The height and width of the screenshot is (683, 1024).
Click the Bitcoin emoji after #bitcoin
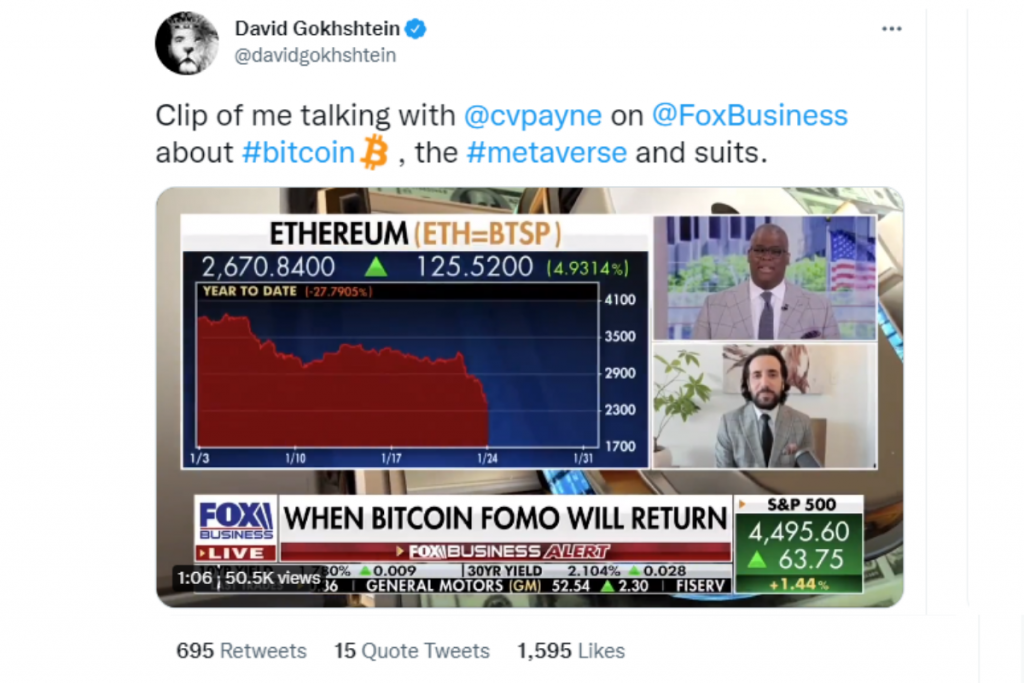point(374,153)
